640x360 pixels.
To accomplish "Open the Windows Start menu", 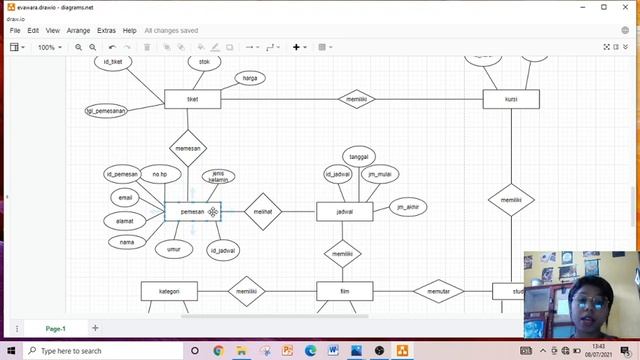I will [11, 351].
